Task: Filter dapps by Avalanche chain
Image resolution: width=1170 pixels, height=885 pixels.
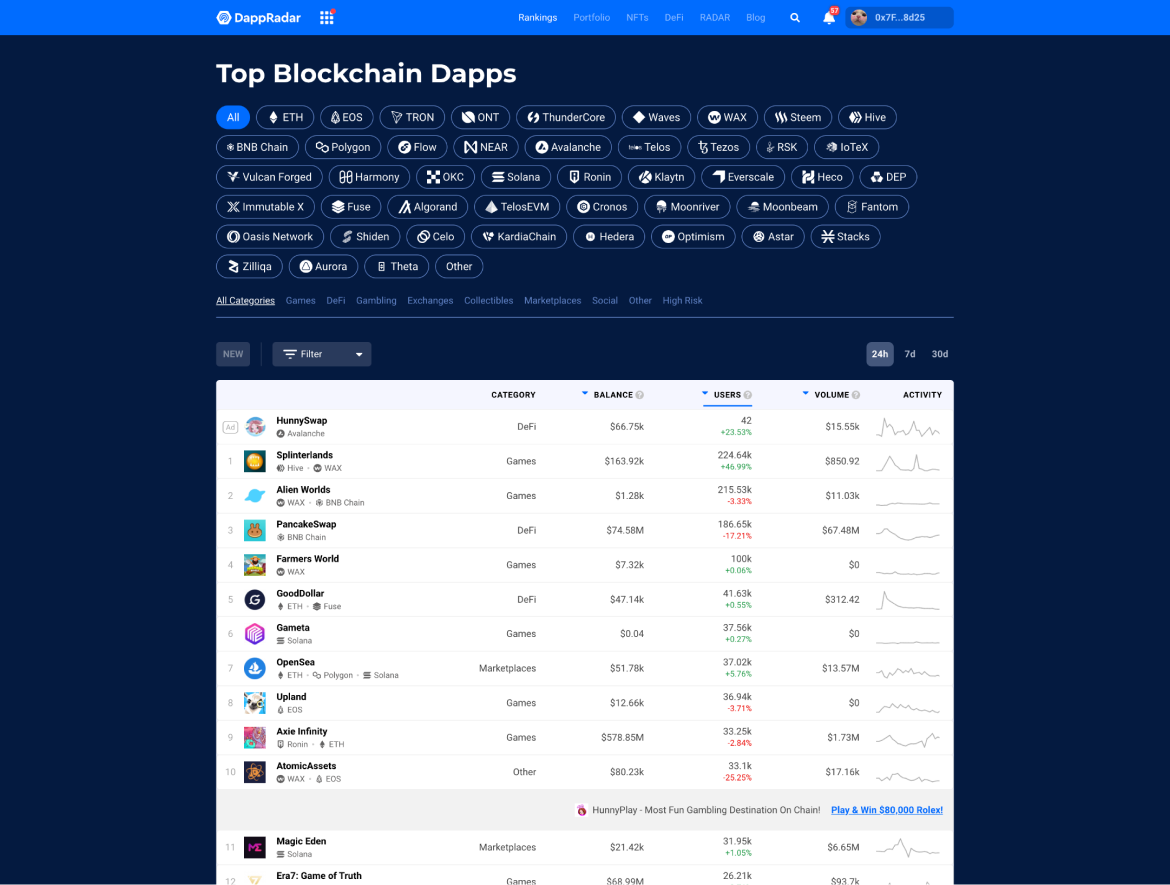Action: [568, 147]
